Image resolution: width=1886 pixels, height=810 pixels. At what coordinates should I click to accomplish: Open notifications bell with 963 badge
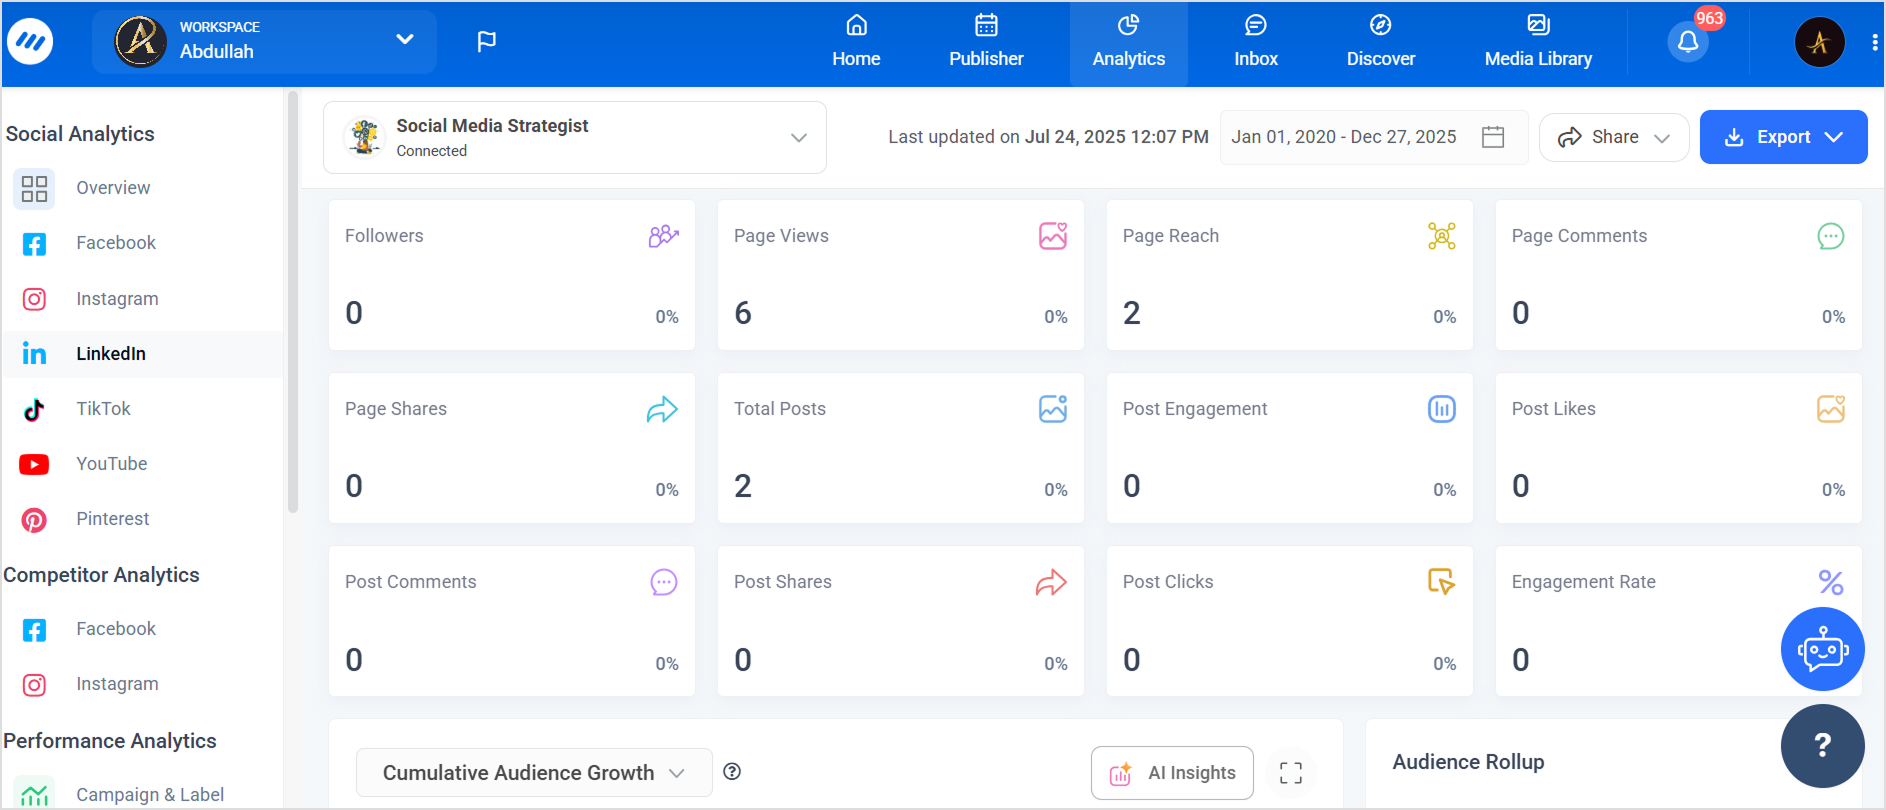coord(1688,41)
